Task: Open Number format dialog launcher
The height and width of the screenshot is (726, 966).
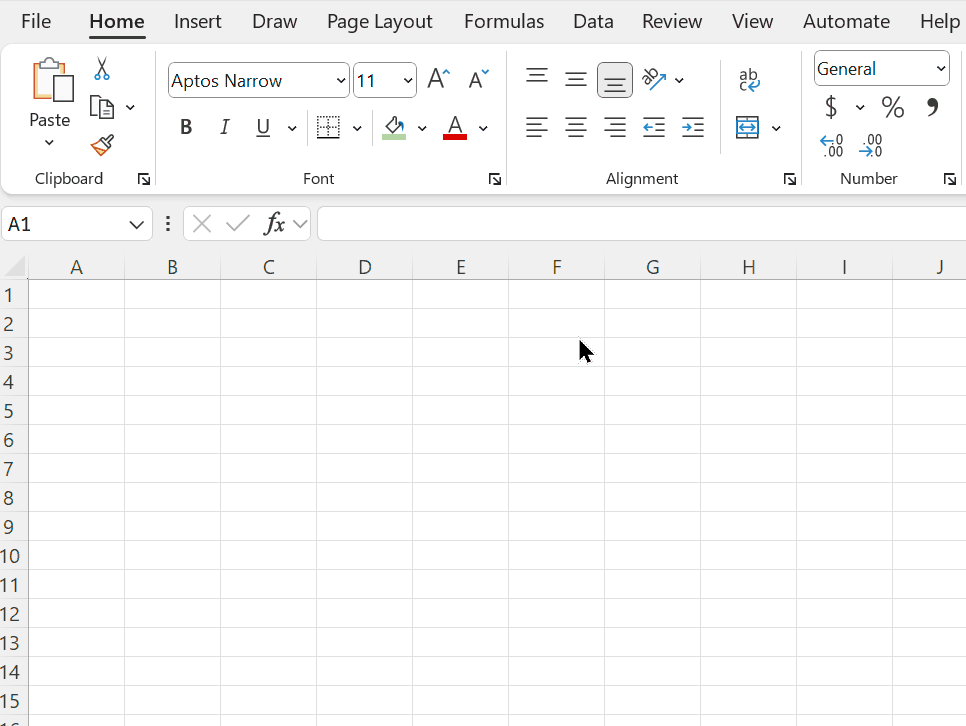Action: (949, 179)
